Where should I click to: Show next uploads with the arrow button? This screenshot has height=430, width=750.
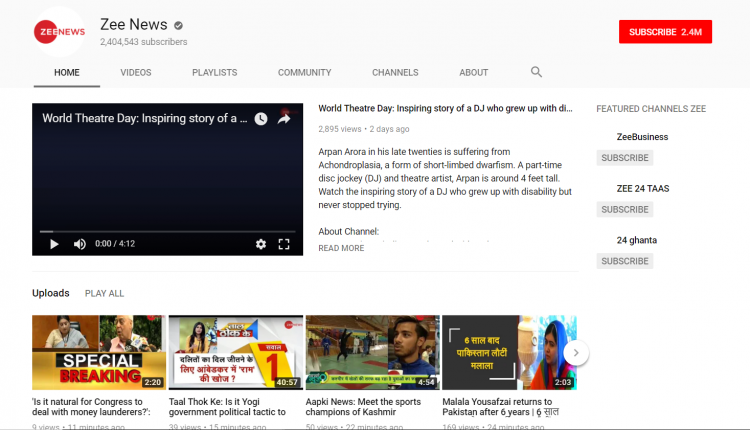pos(576,353)
